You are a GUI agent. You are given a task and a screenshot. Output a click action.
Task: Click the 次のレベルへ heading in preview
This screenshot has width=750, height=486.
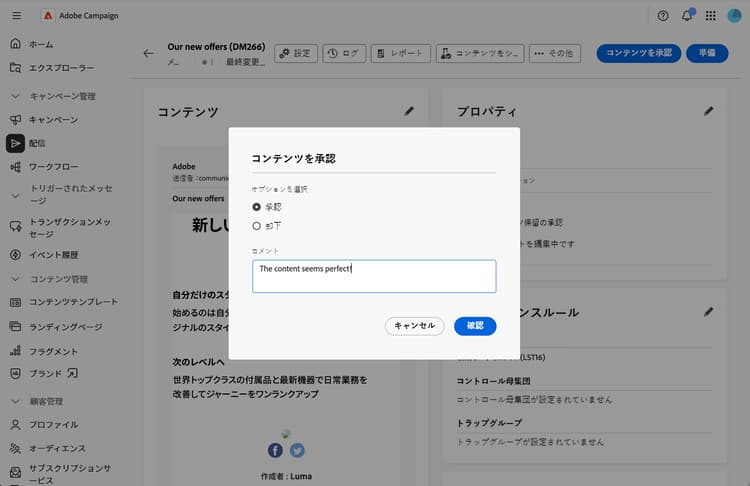(199, 362)
